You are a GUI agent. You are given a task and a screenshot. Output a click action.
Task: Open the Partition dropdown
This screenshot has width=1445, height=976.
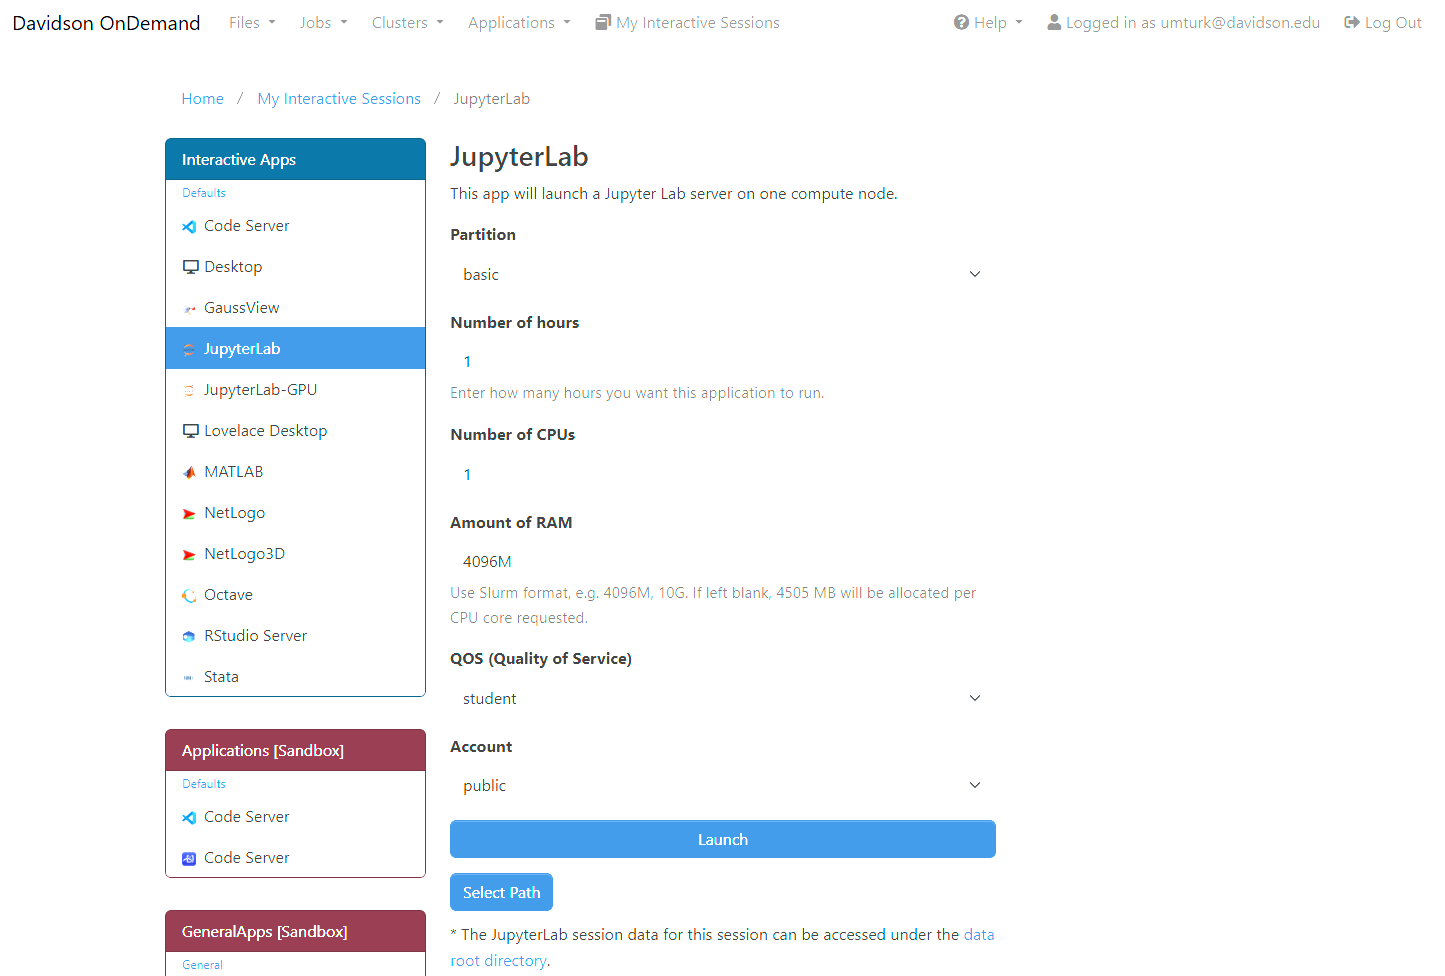[723, 274]
